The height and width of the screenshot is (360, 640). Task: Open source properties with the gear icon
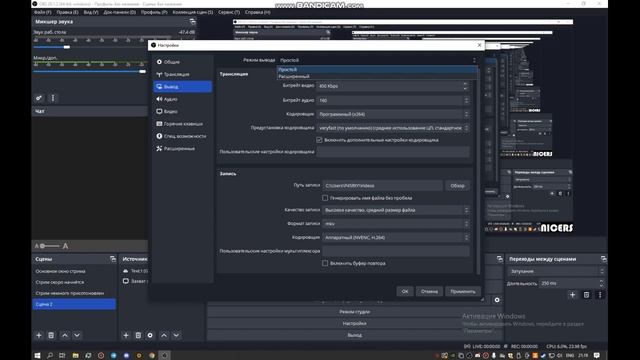pyautogui.click(x=150, y=335)
